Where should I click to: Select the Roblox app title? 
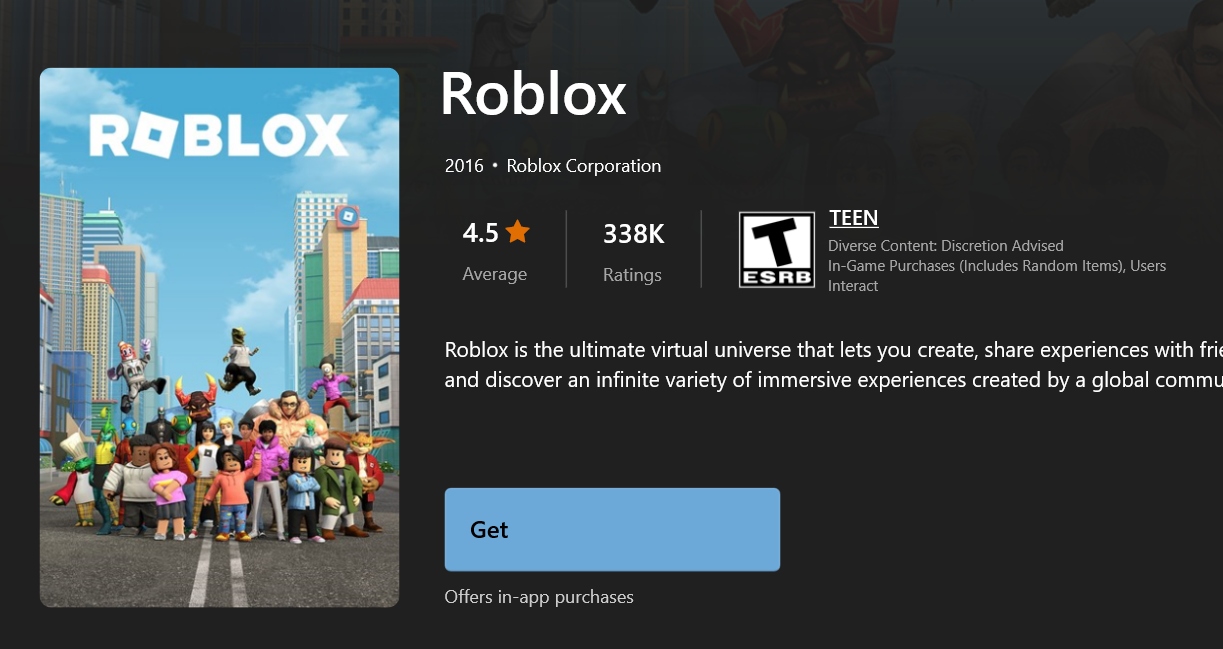[x=534, y=94]
